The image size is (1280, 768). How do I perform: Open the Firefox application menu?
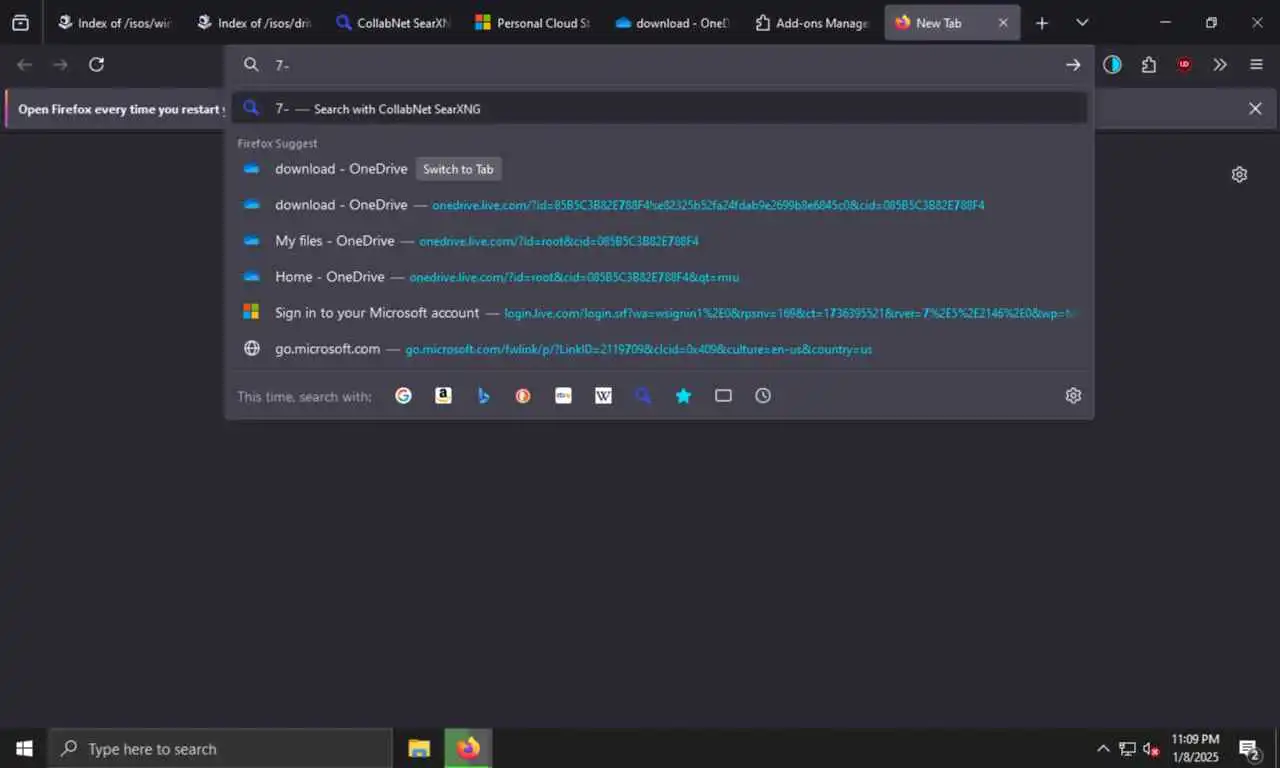(1256, 65)
